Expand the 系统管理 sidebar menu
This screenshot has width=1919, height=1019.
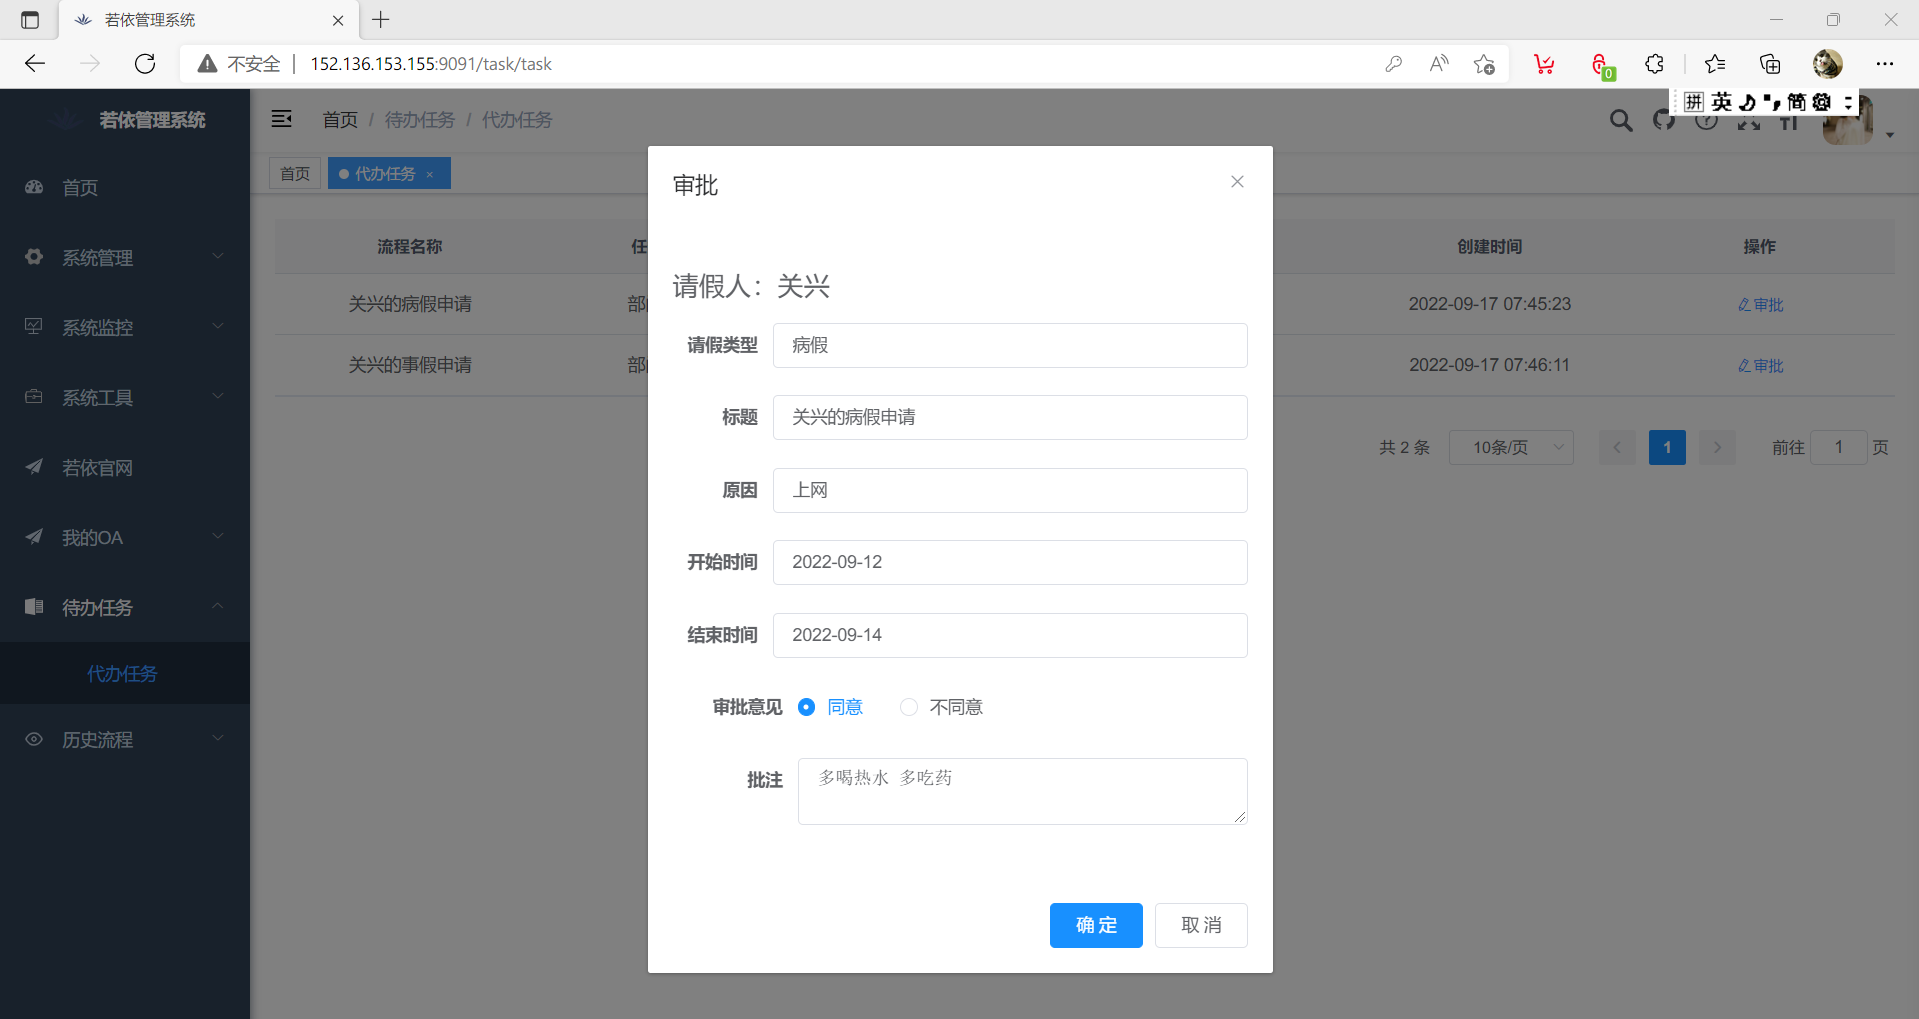click(x=124, y=258)
